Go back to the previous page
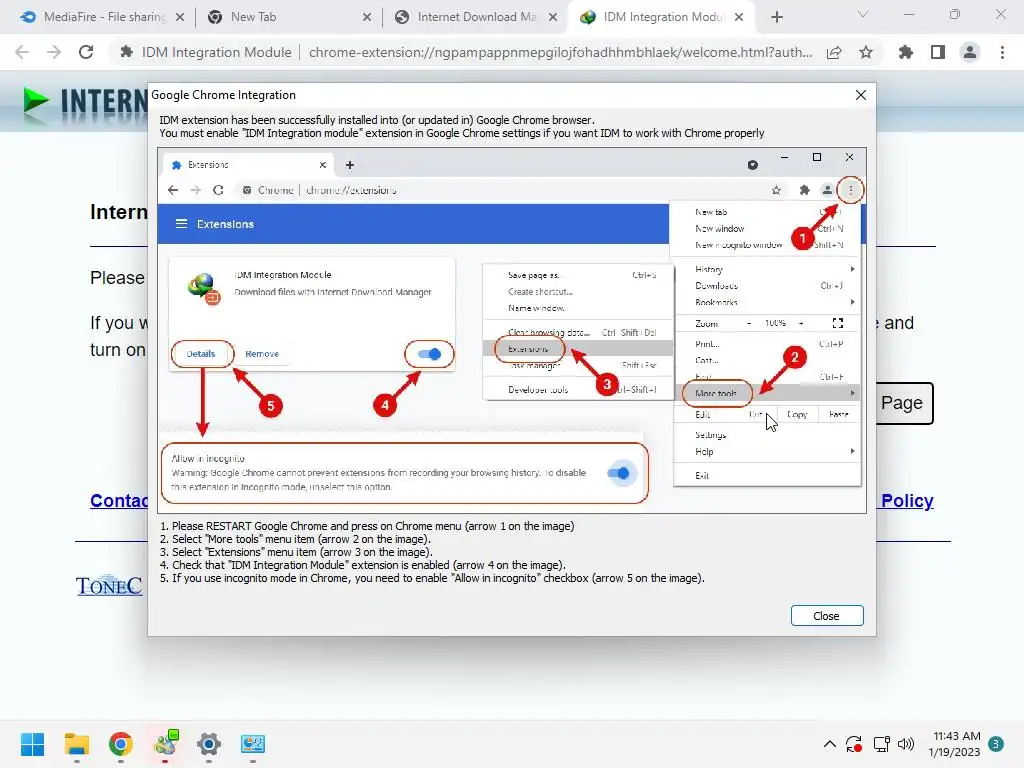The width and height of the screenshot is (1024, 768). [22, 52]
